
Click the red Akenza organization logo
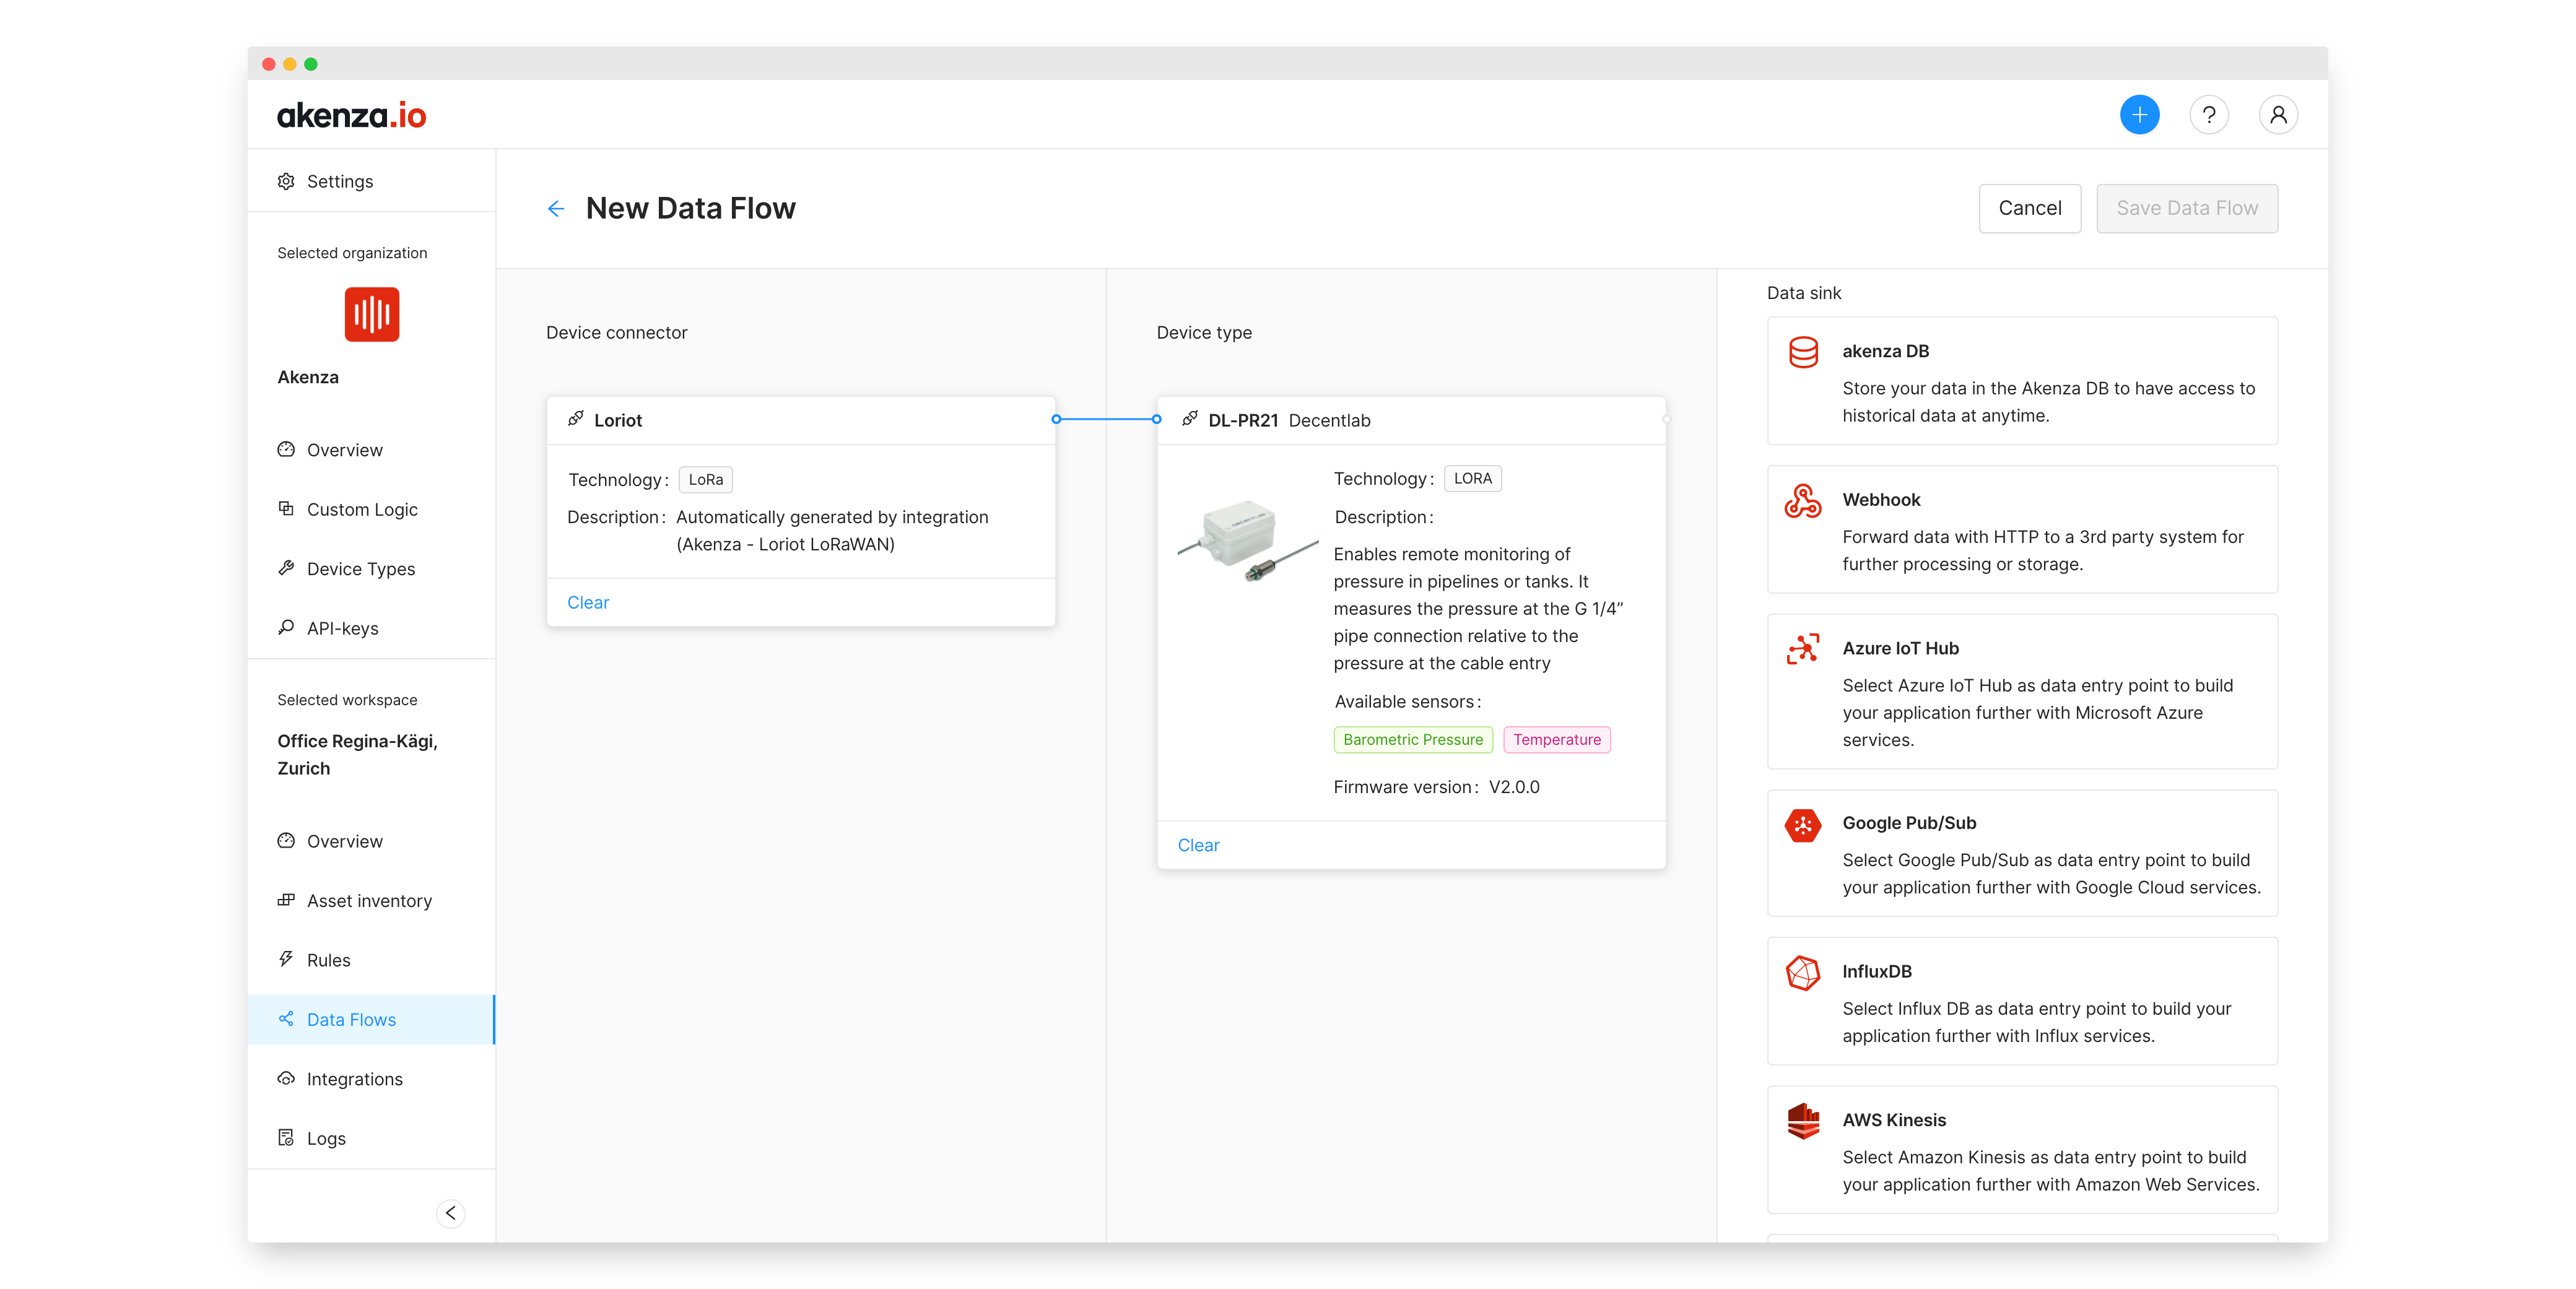pyautogui.click(x=372, y=314)
